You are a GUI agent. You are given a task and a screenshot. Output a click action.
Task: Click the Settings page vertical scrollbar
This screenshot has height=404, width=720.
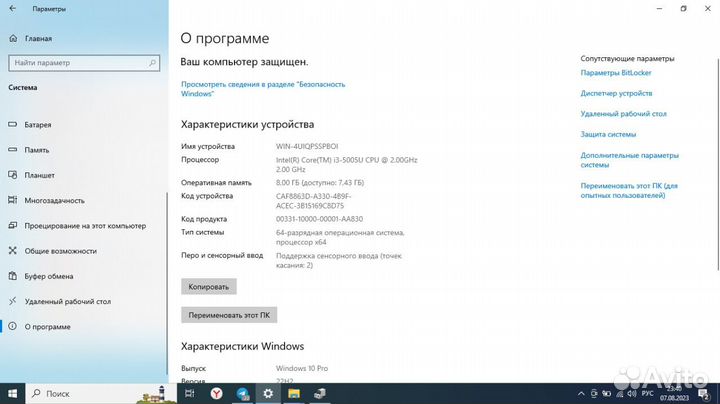pos(718,164)
